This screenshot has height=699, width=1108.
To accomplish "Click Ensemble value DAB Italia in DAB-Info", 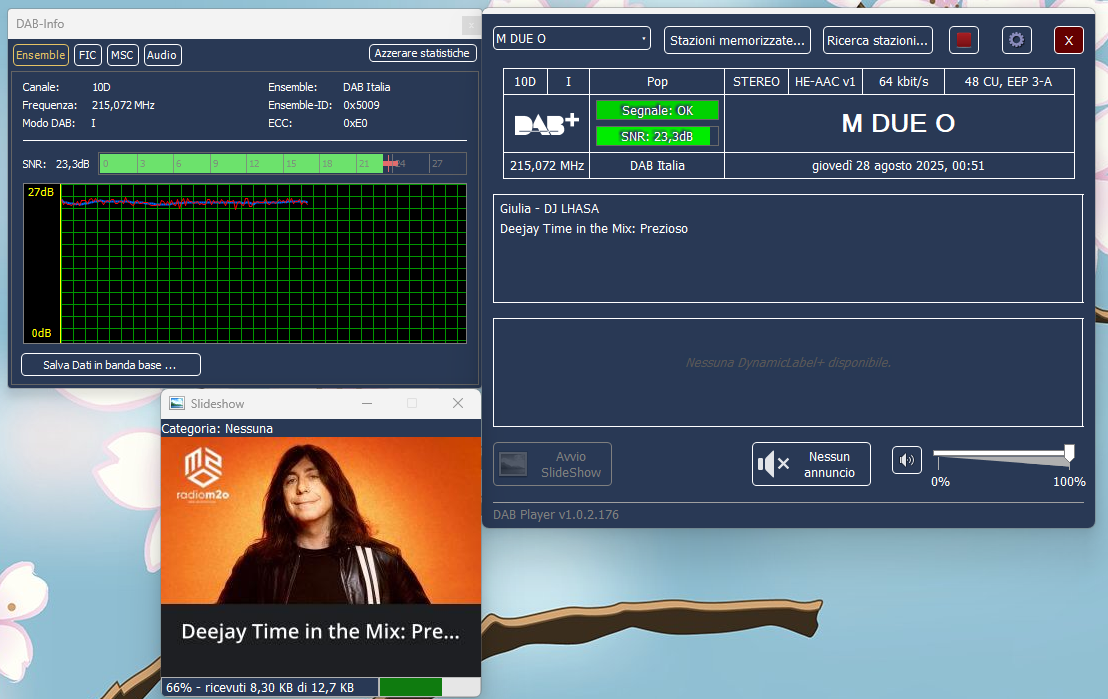I will 366,87.
